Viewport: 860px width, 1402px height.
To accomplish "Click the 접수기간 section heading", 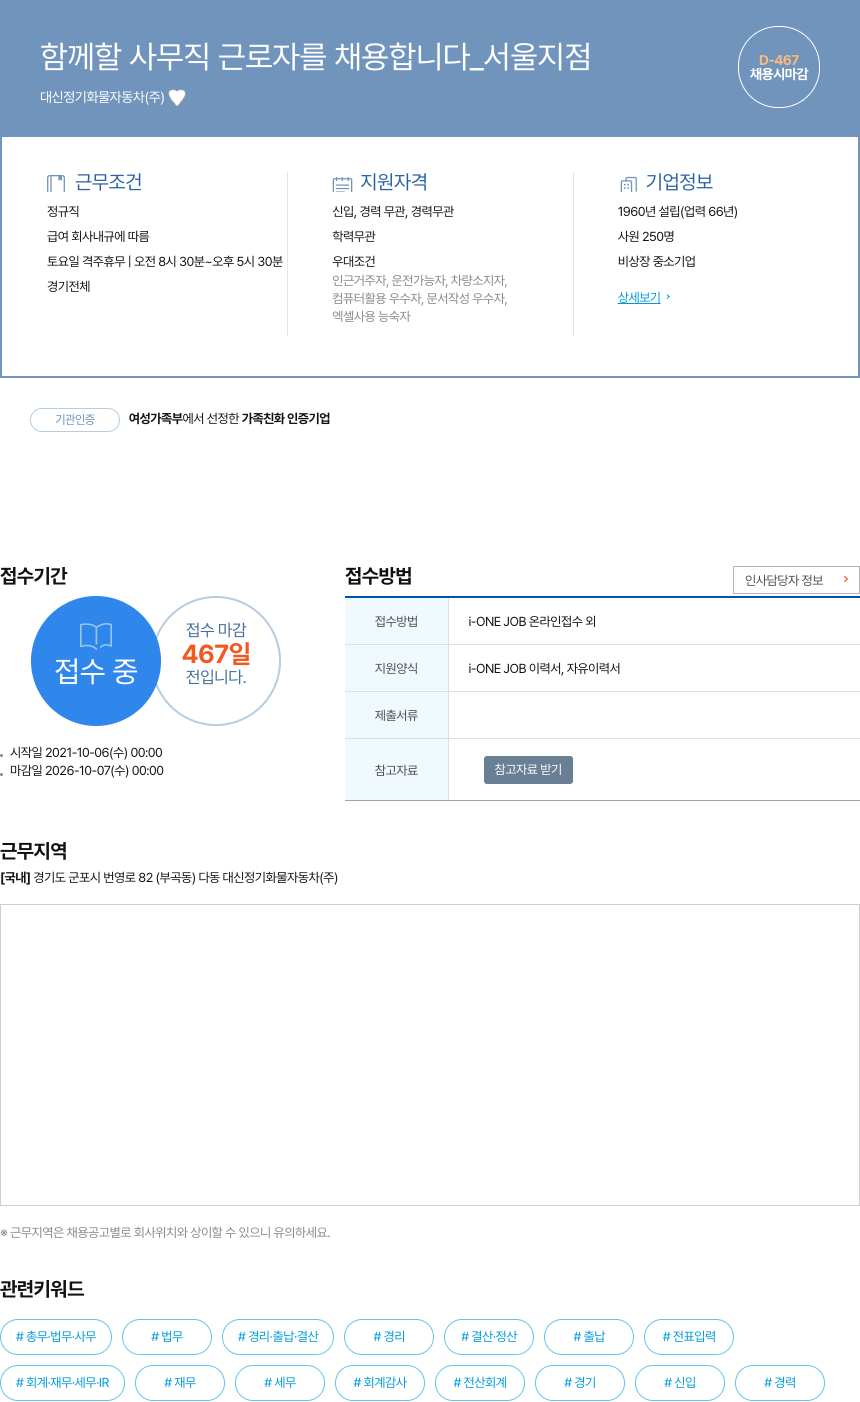I will point(34,575).
